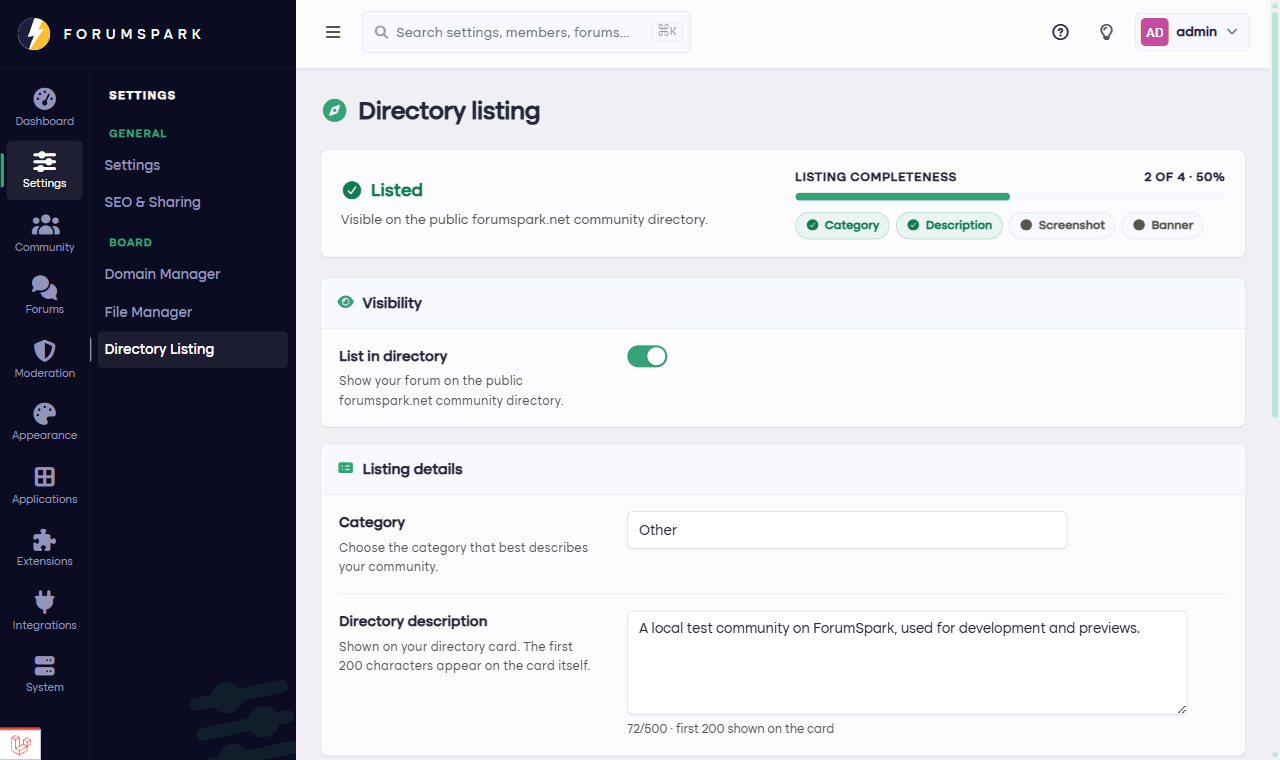This screenshot has width=1280, height=760.
Task: Click the Laravel debug bar icon
Action: [x=20, y=744]
